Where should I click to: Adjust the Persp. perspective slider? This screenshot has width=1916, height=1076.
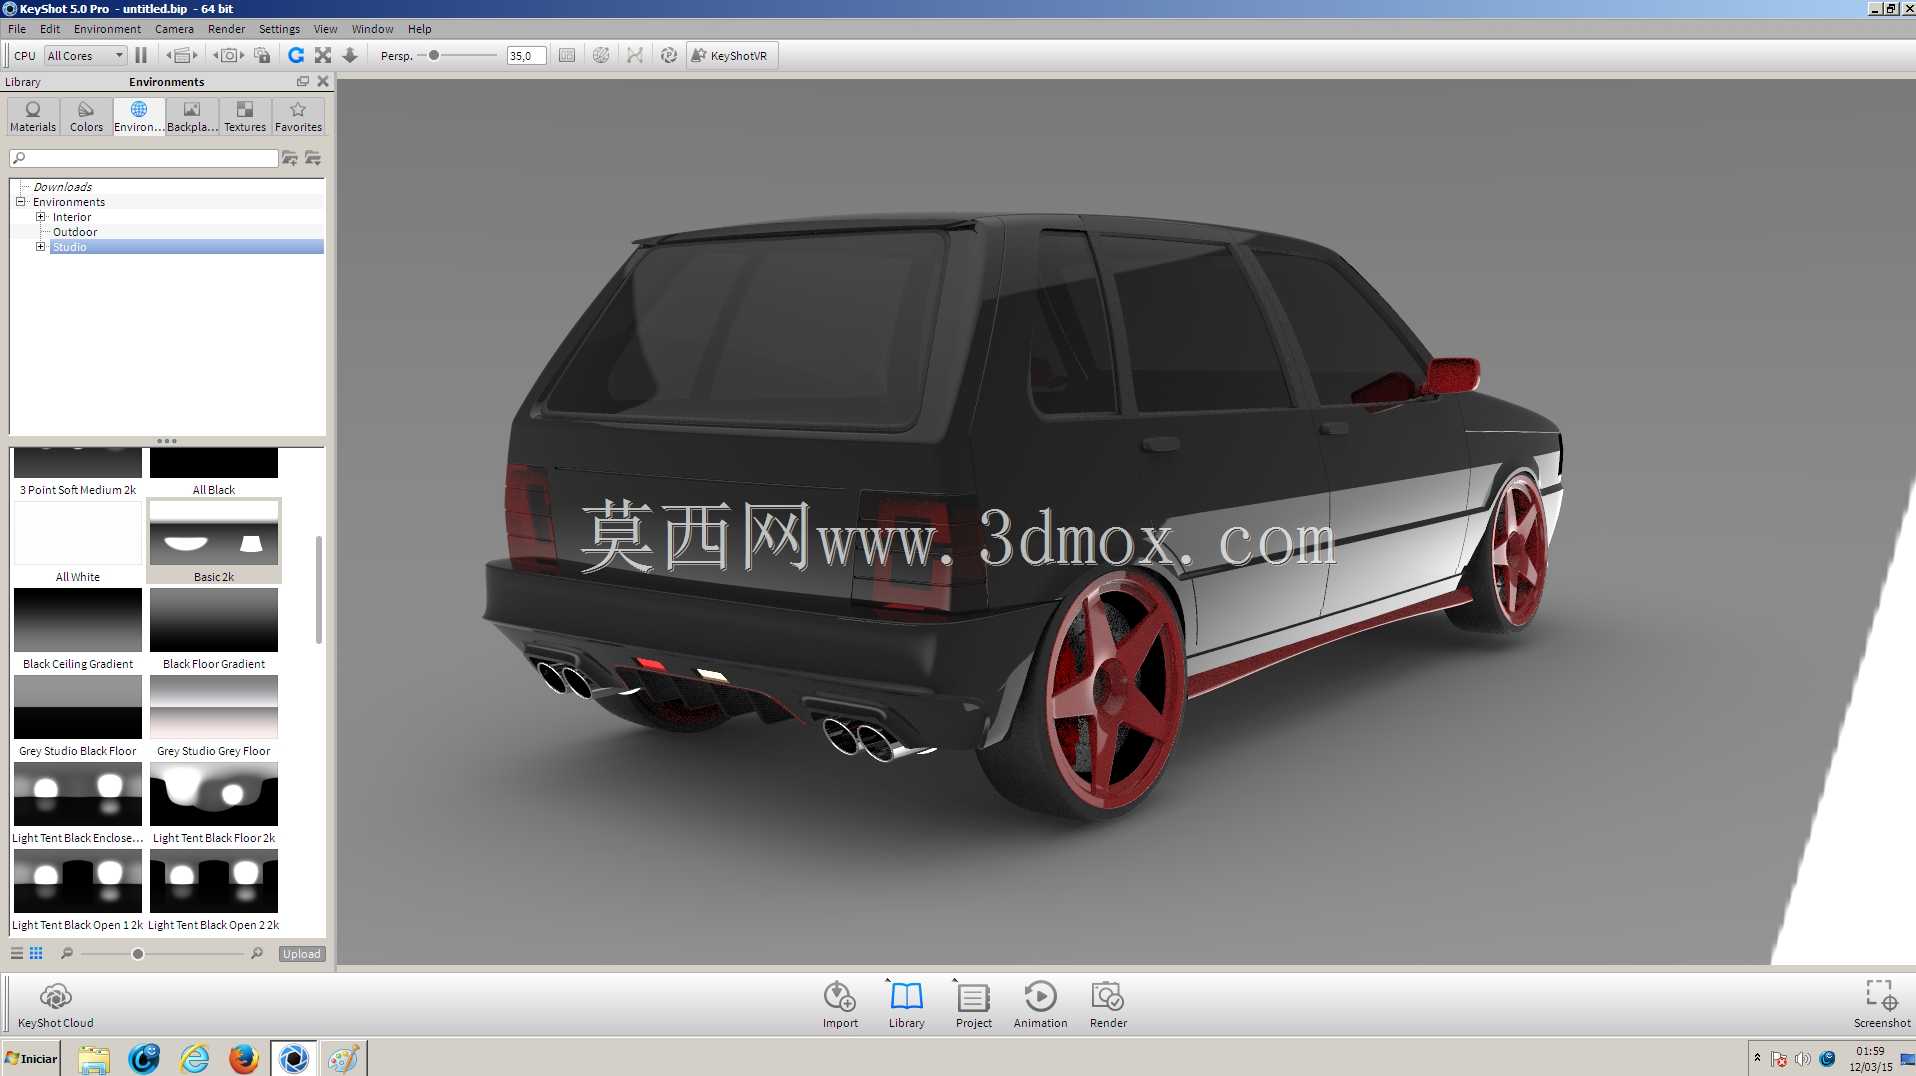(434, 56)
